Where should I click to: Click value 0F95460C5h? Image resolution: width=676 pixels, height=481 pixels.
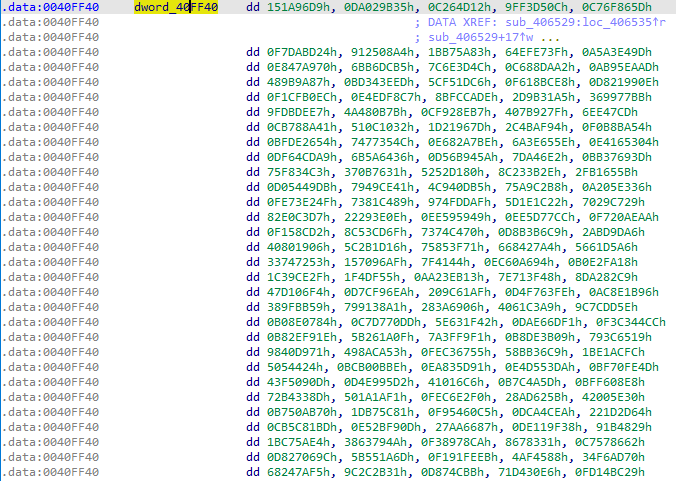(x=463, y=412)
